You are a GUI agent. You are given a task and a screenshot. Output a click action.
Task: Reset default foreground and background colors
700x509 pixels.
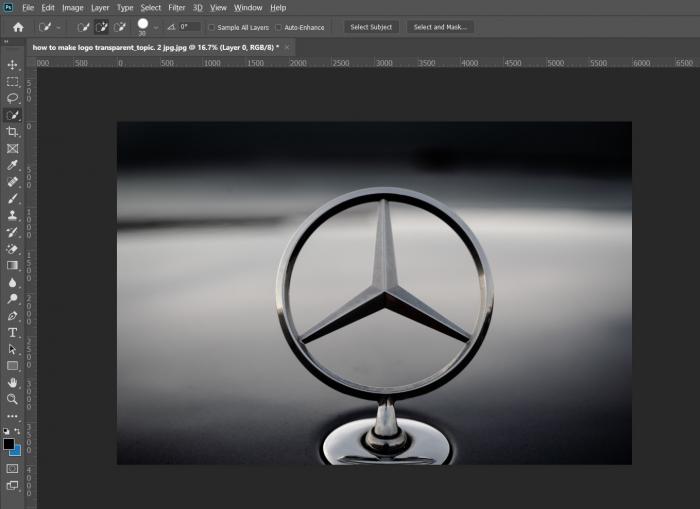click(6, 431)
